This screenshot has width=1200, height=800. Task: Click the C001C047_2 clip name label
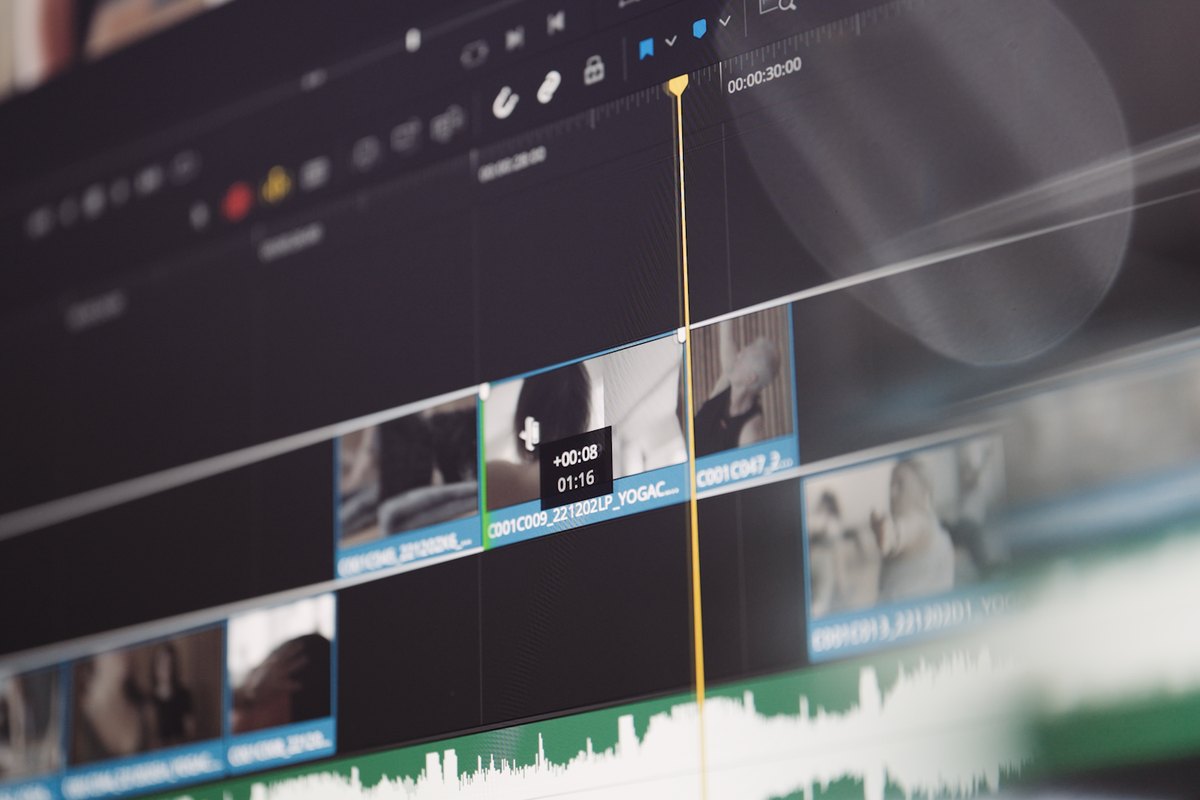745,469
